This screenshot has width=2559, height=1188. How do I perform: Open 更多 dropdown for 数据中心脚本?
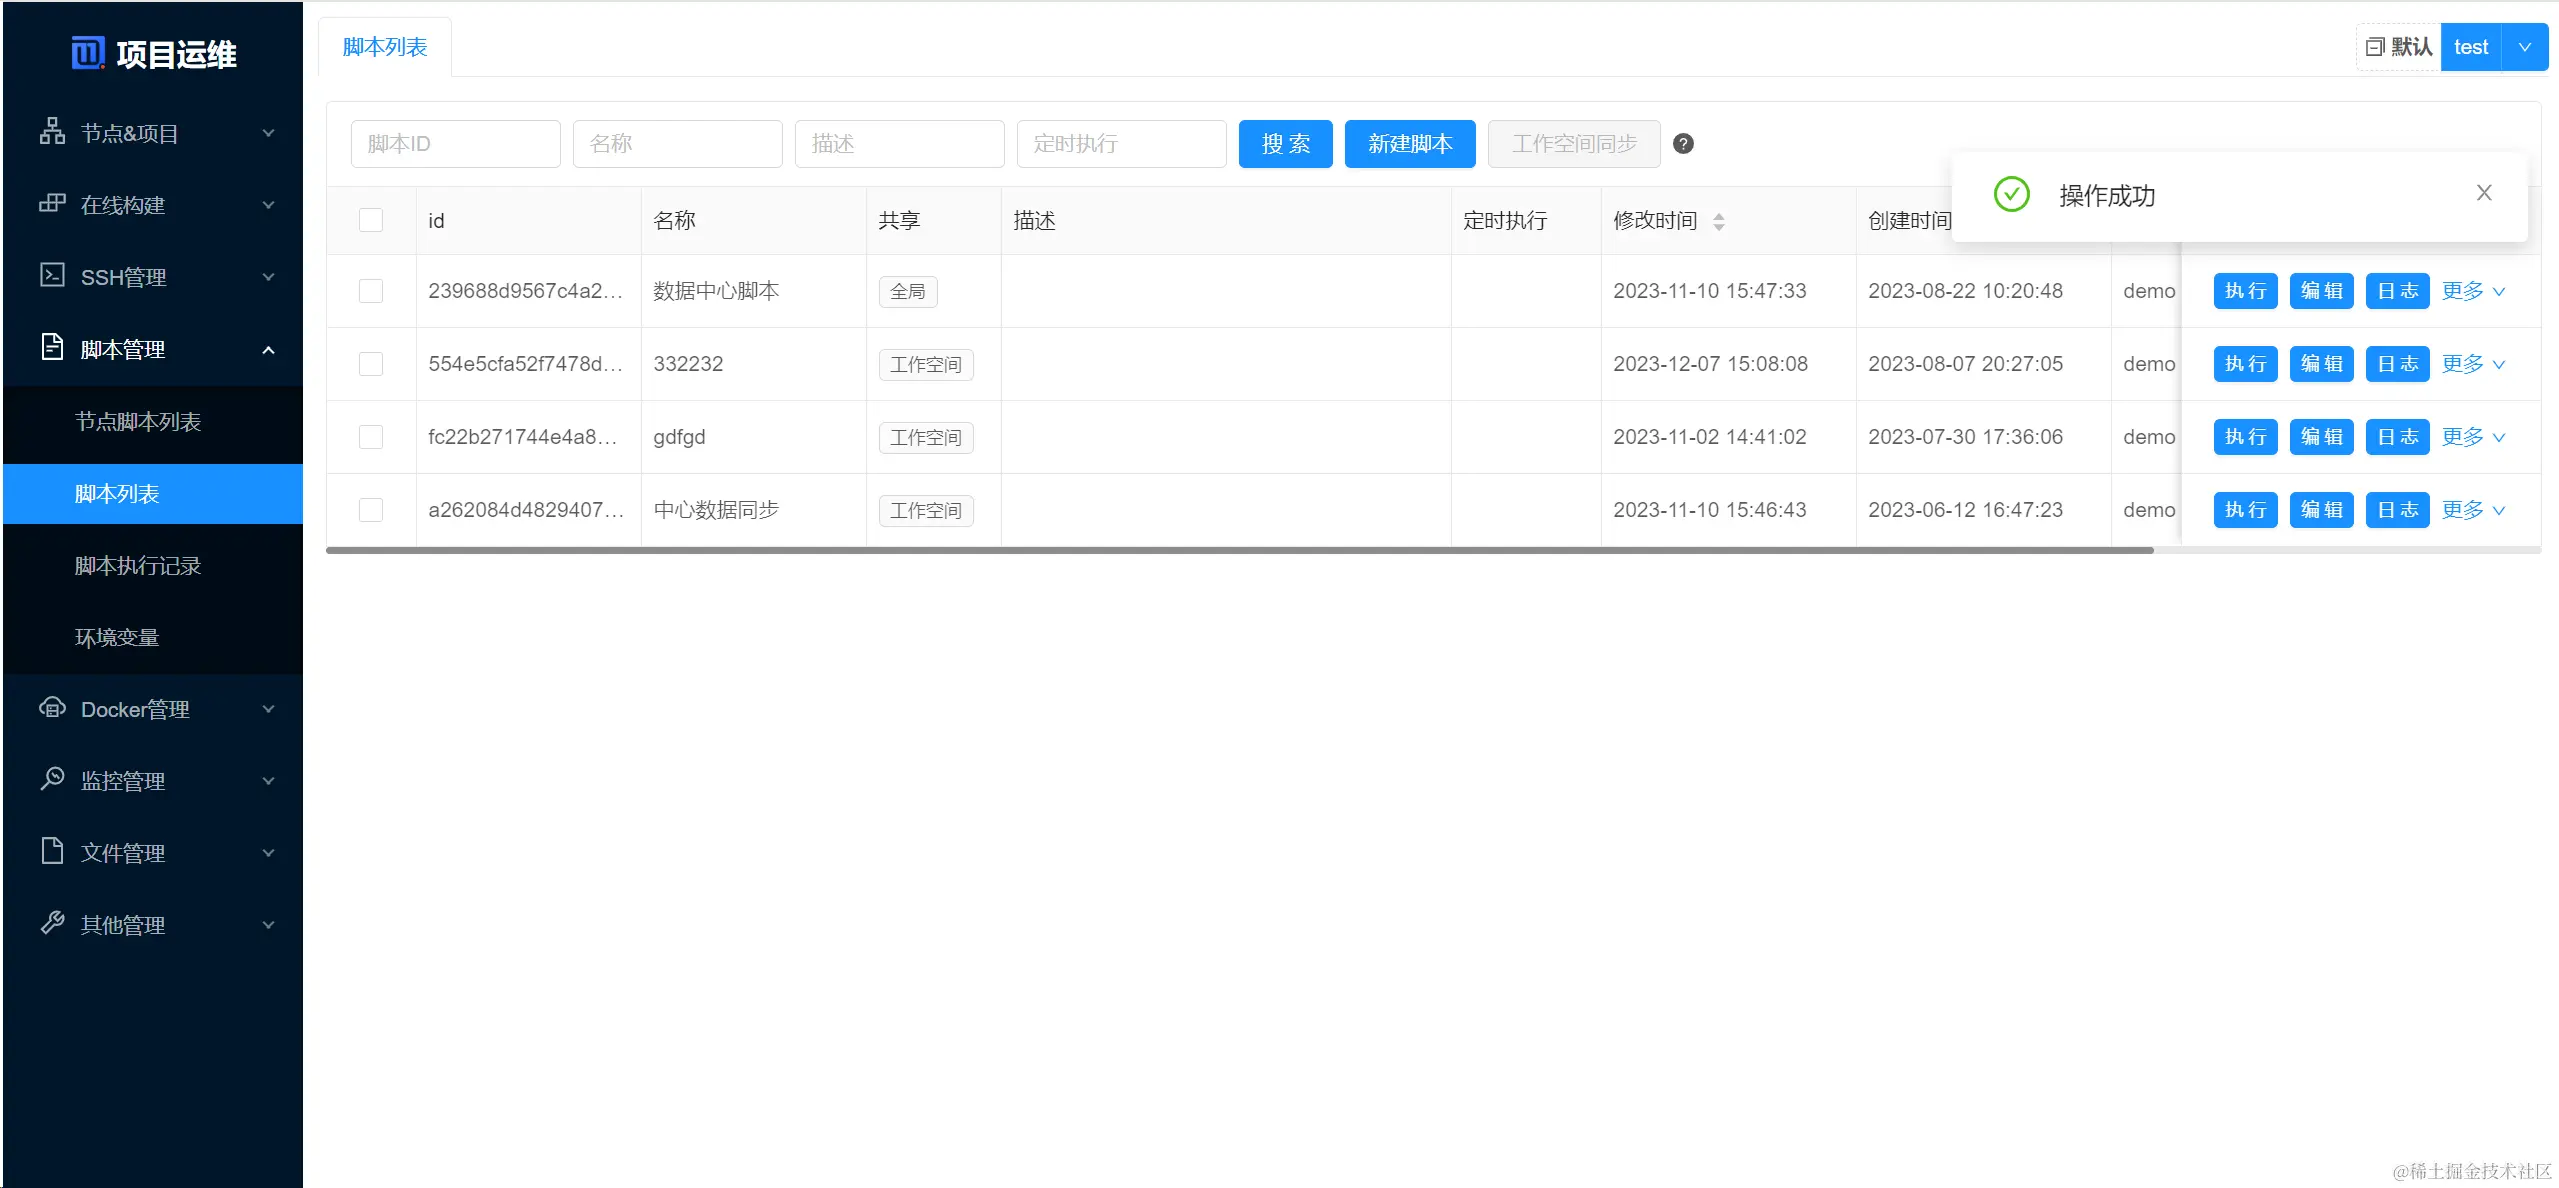pos(2474,291)
